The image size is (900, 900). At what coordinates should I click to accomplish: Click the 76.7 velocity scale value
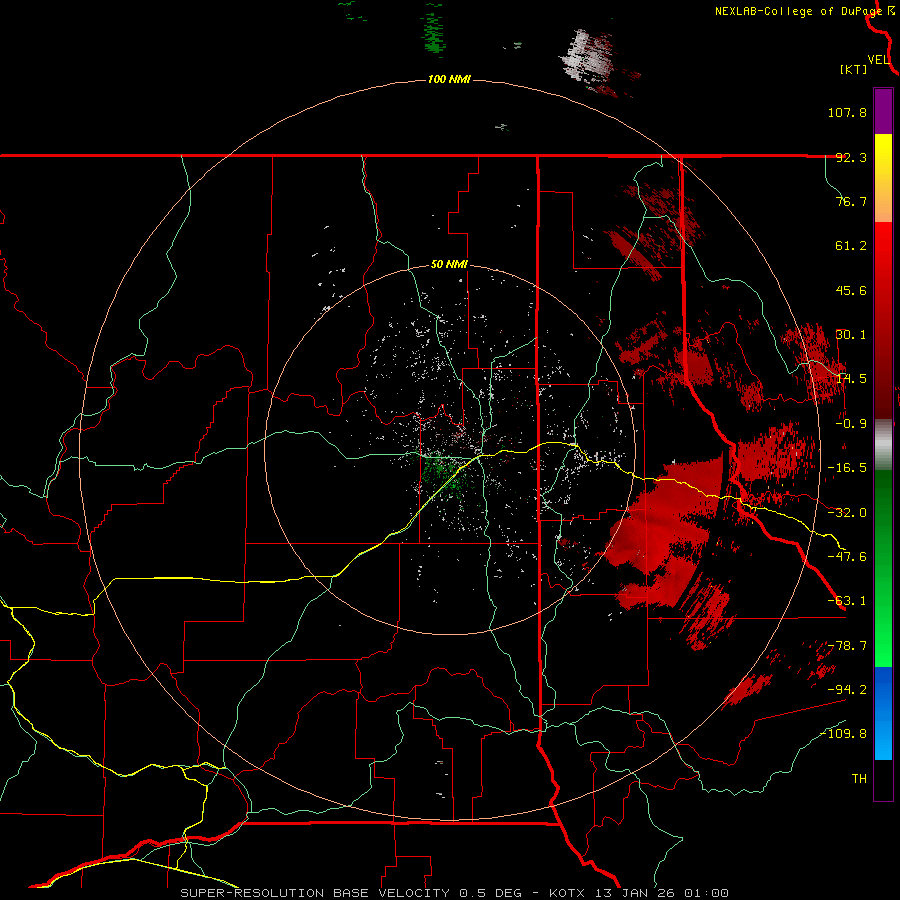(x=851, y=201)
